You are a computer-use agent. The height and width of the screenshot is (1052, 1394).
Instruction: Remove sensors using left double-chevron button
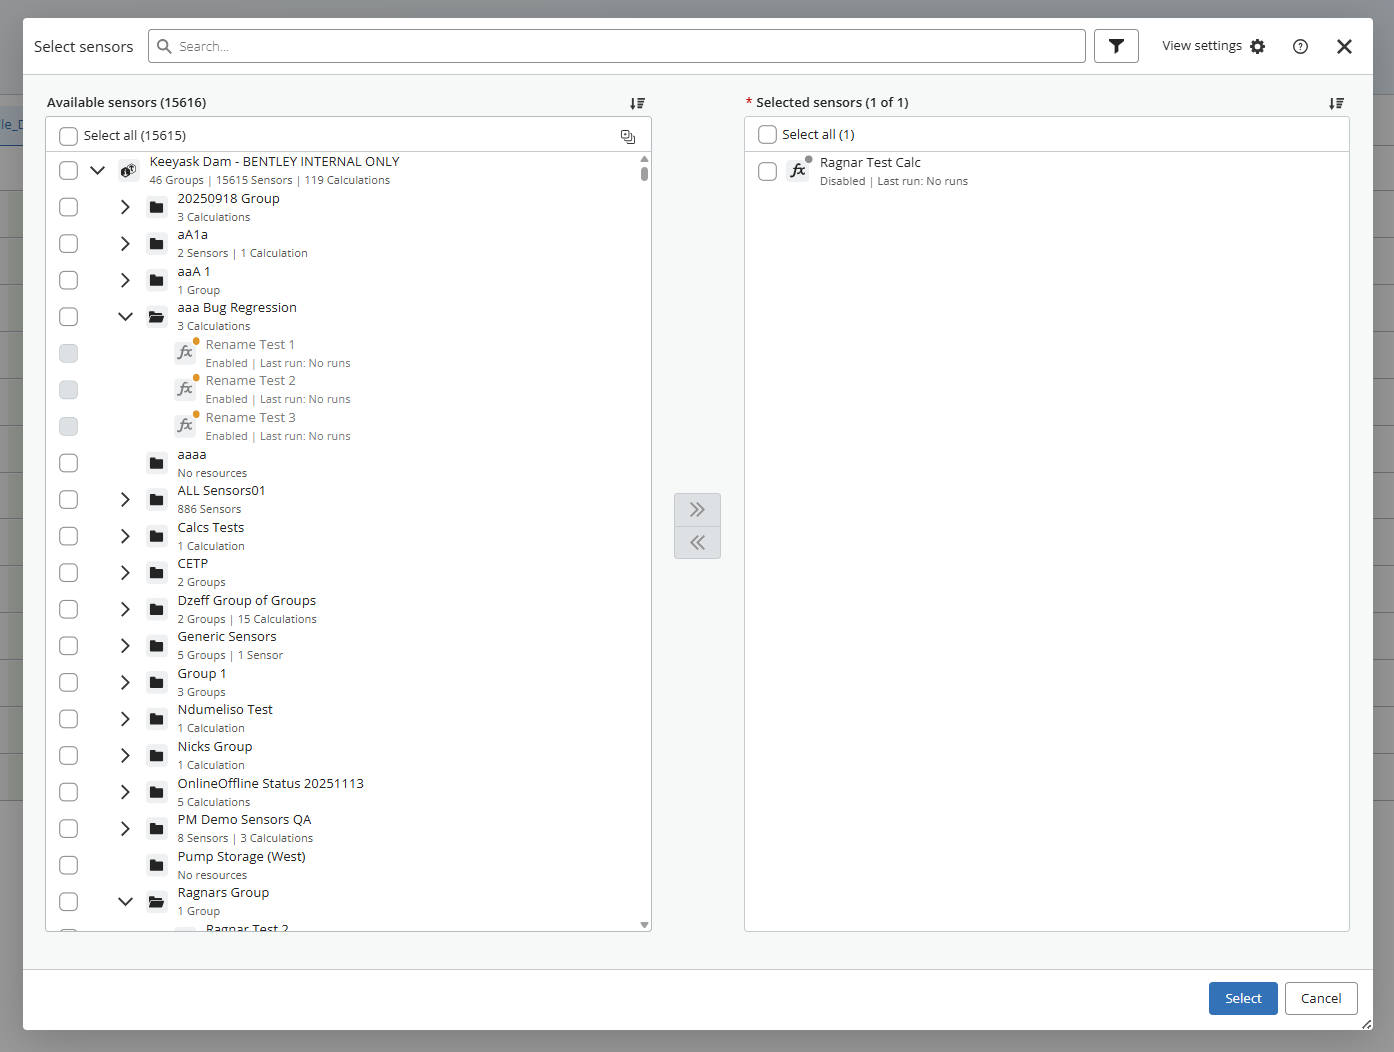coord(697,542)
